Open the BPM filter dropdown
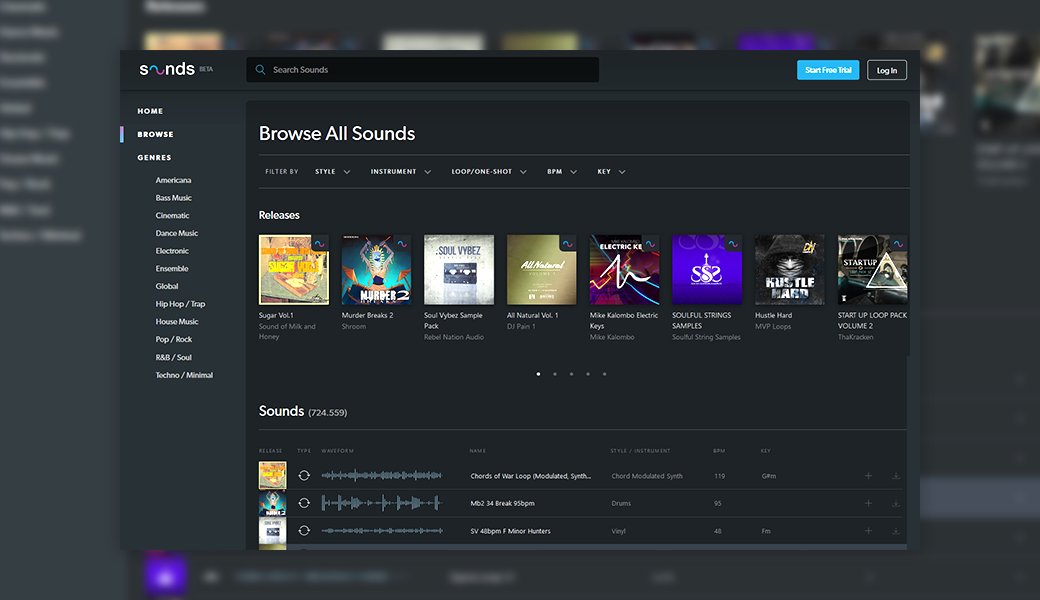The height and width of the screenshot is (600, 1040). [561, 172]
